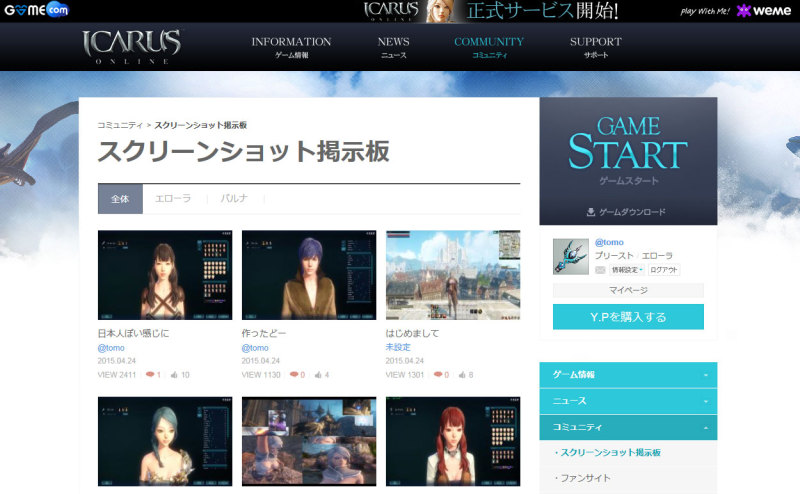Open the 日本人ぽい感じに screenshot thumbnail
Image resolution: width=800 pixels, height=494 pixels.
click(165, 275)
